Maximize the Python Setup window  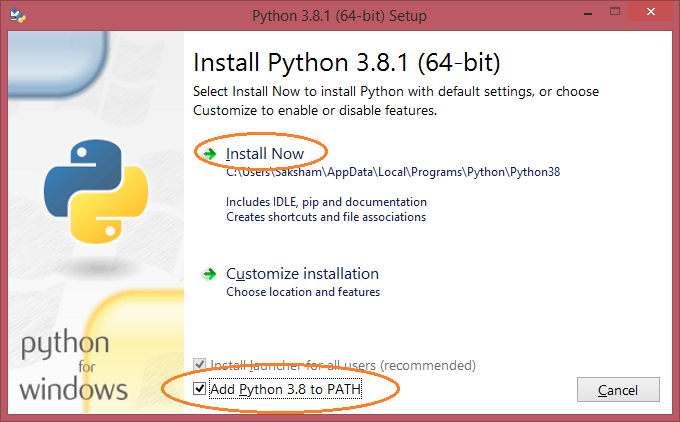coord(615,12)
